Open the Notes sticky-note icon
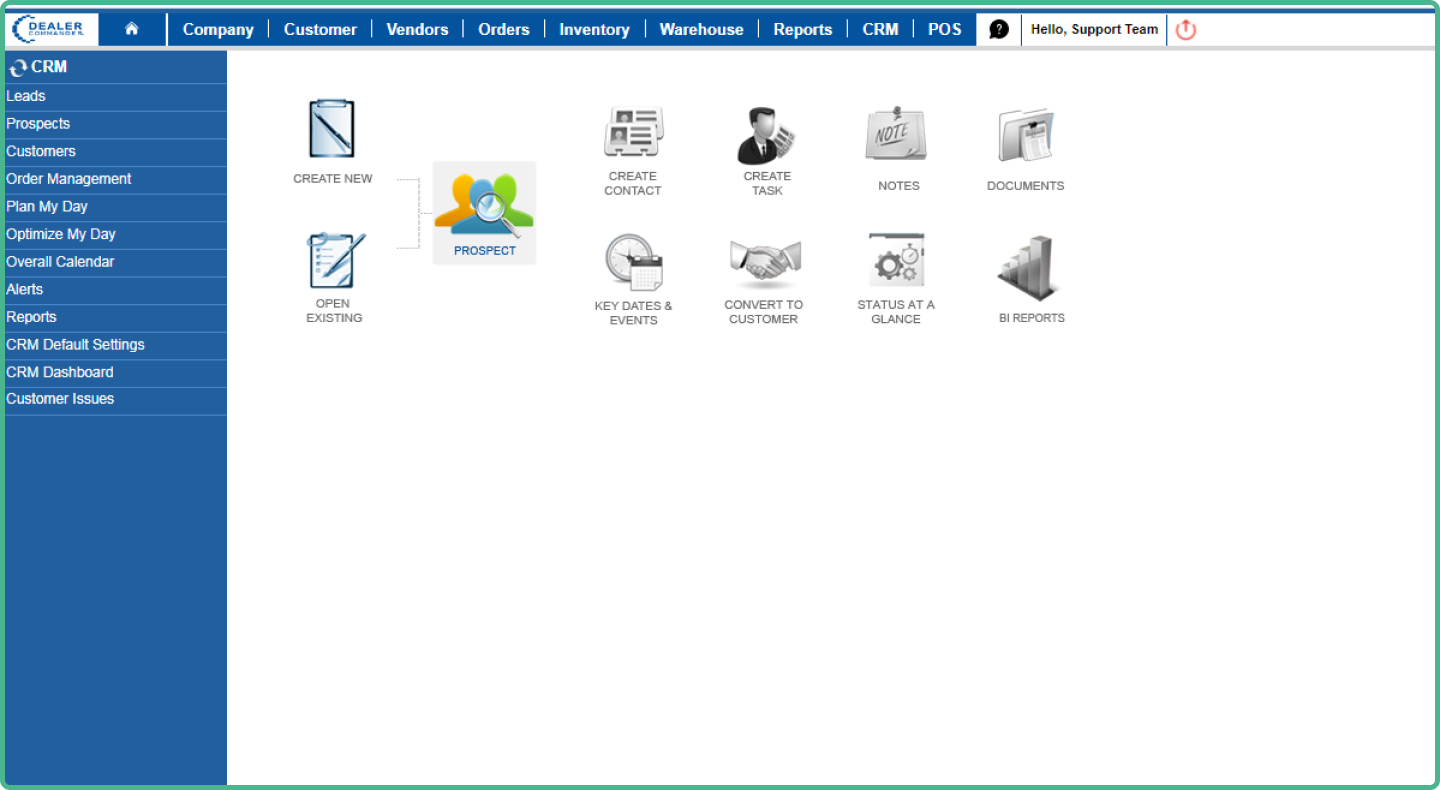The width and height of the screenshot is (1440, 790). point(896,135)
